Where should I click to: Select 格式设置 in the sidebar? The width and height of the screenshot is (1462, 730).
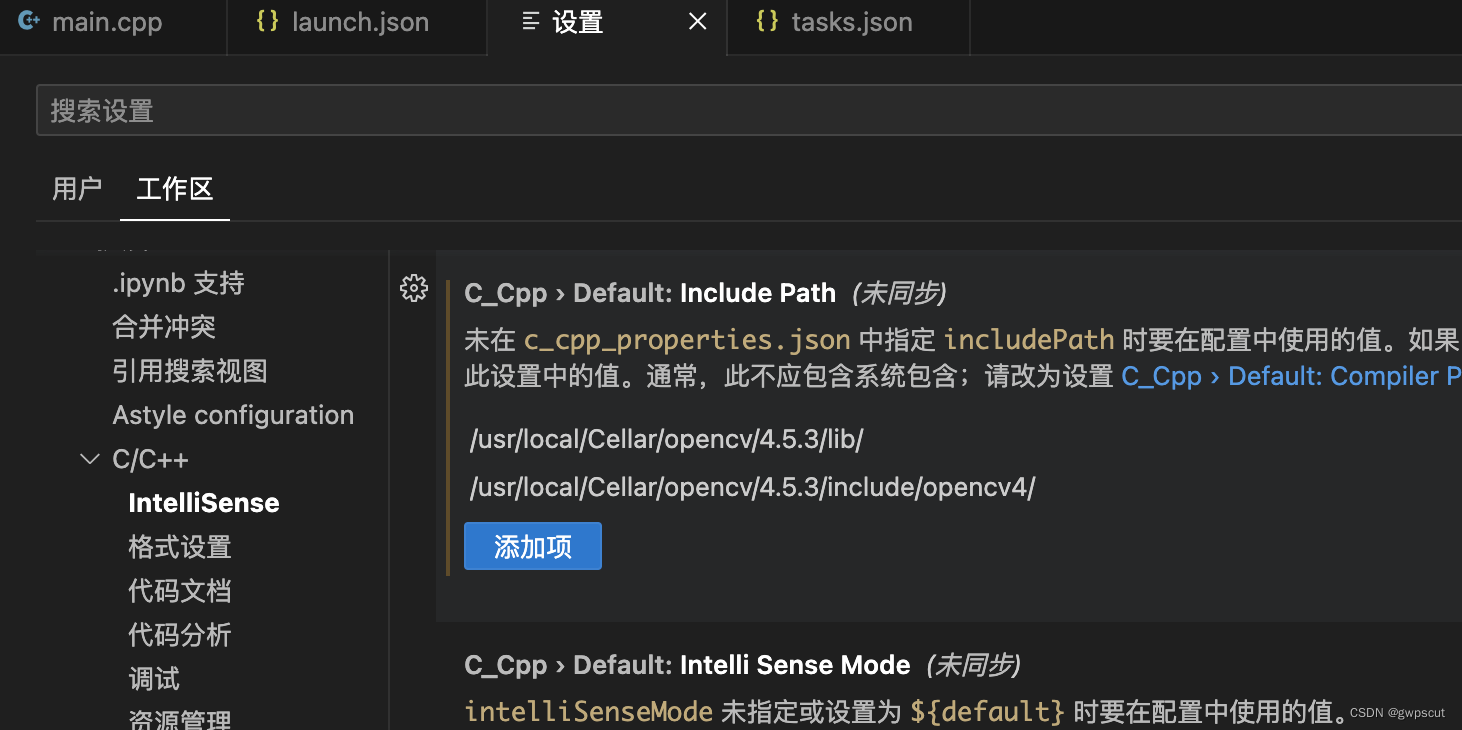pos(180,546)
